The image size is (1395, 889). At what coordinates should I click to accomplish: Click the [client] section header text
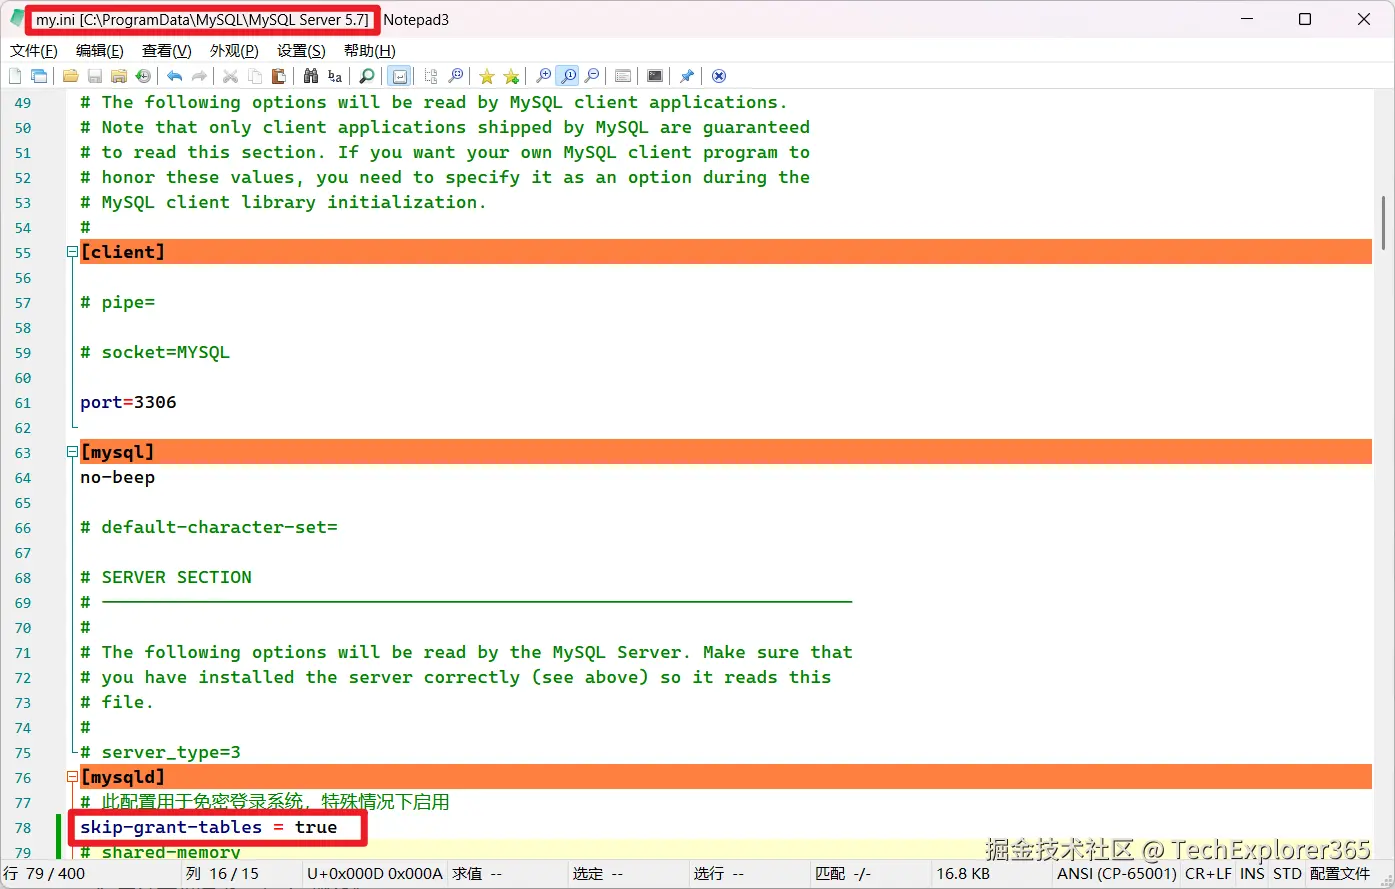(x=122, y=252)
